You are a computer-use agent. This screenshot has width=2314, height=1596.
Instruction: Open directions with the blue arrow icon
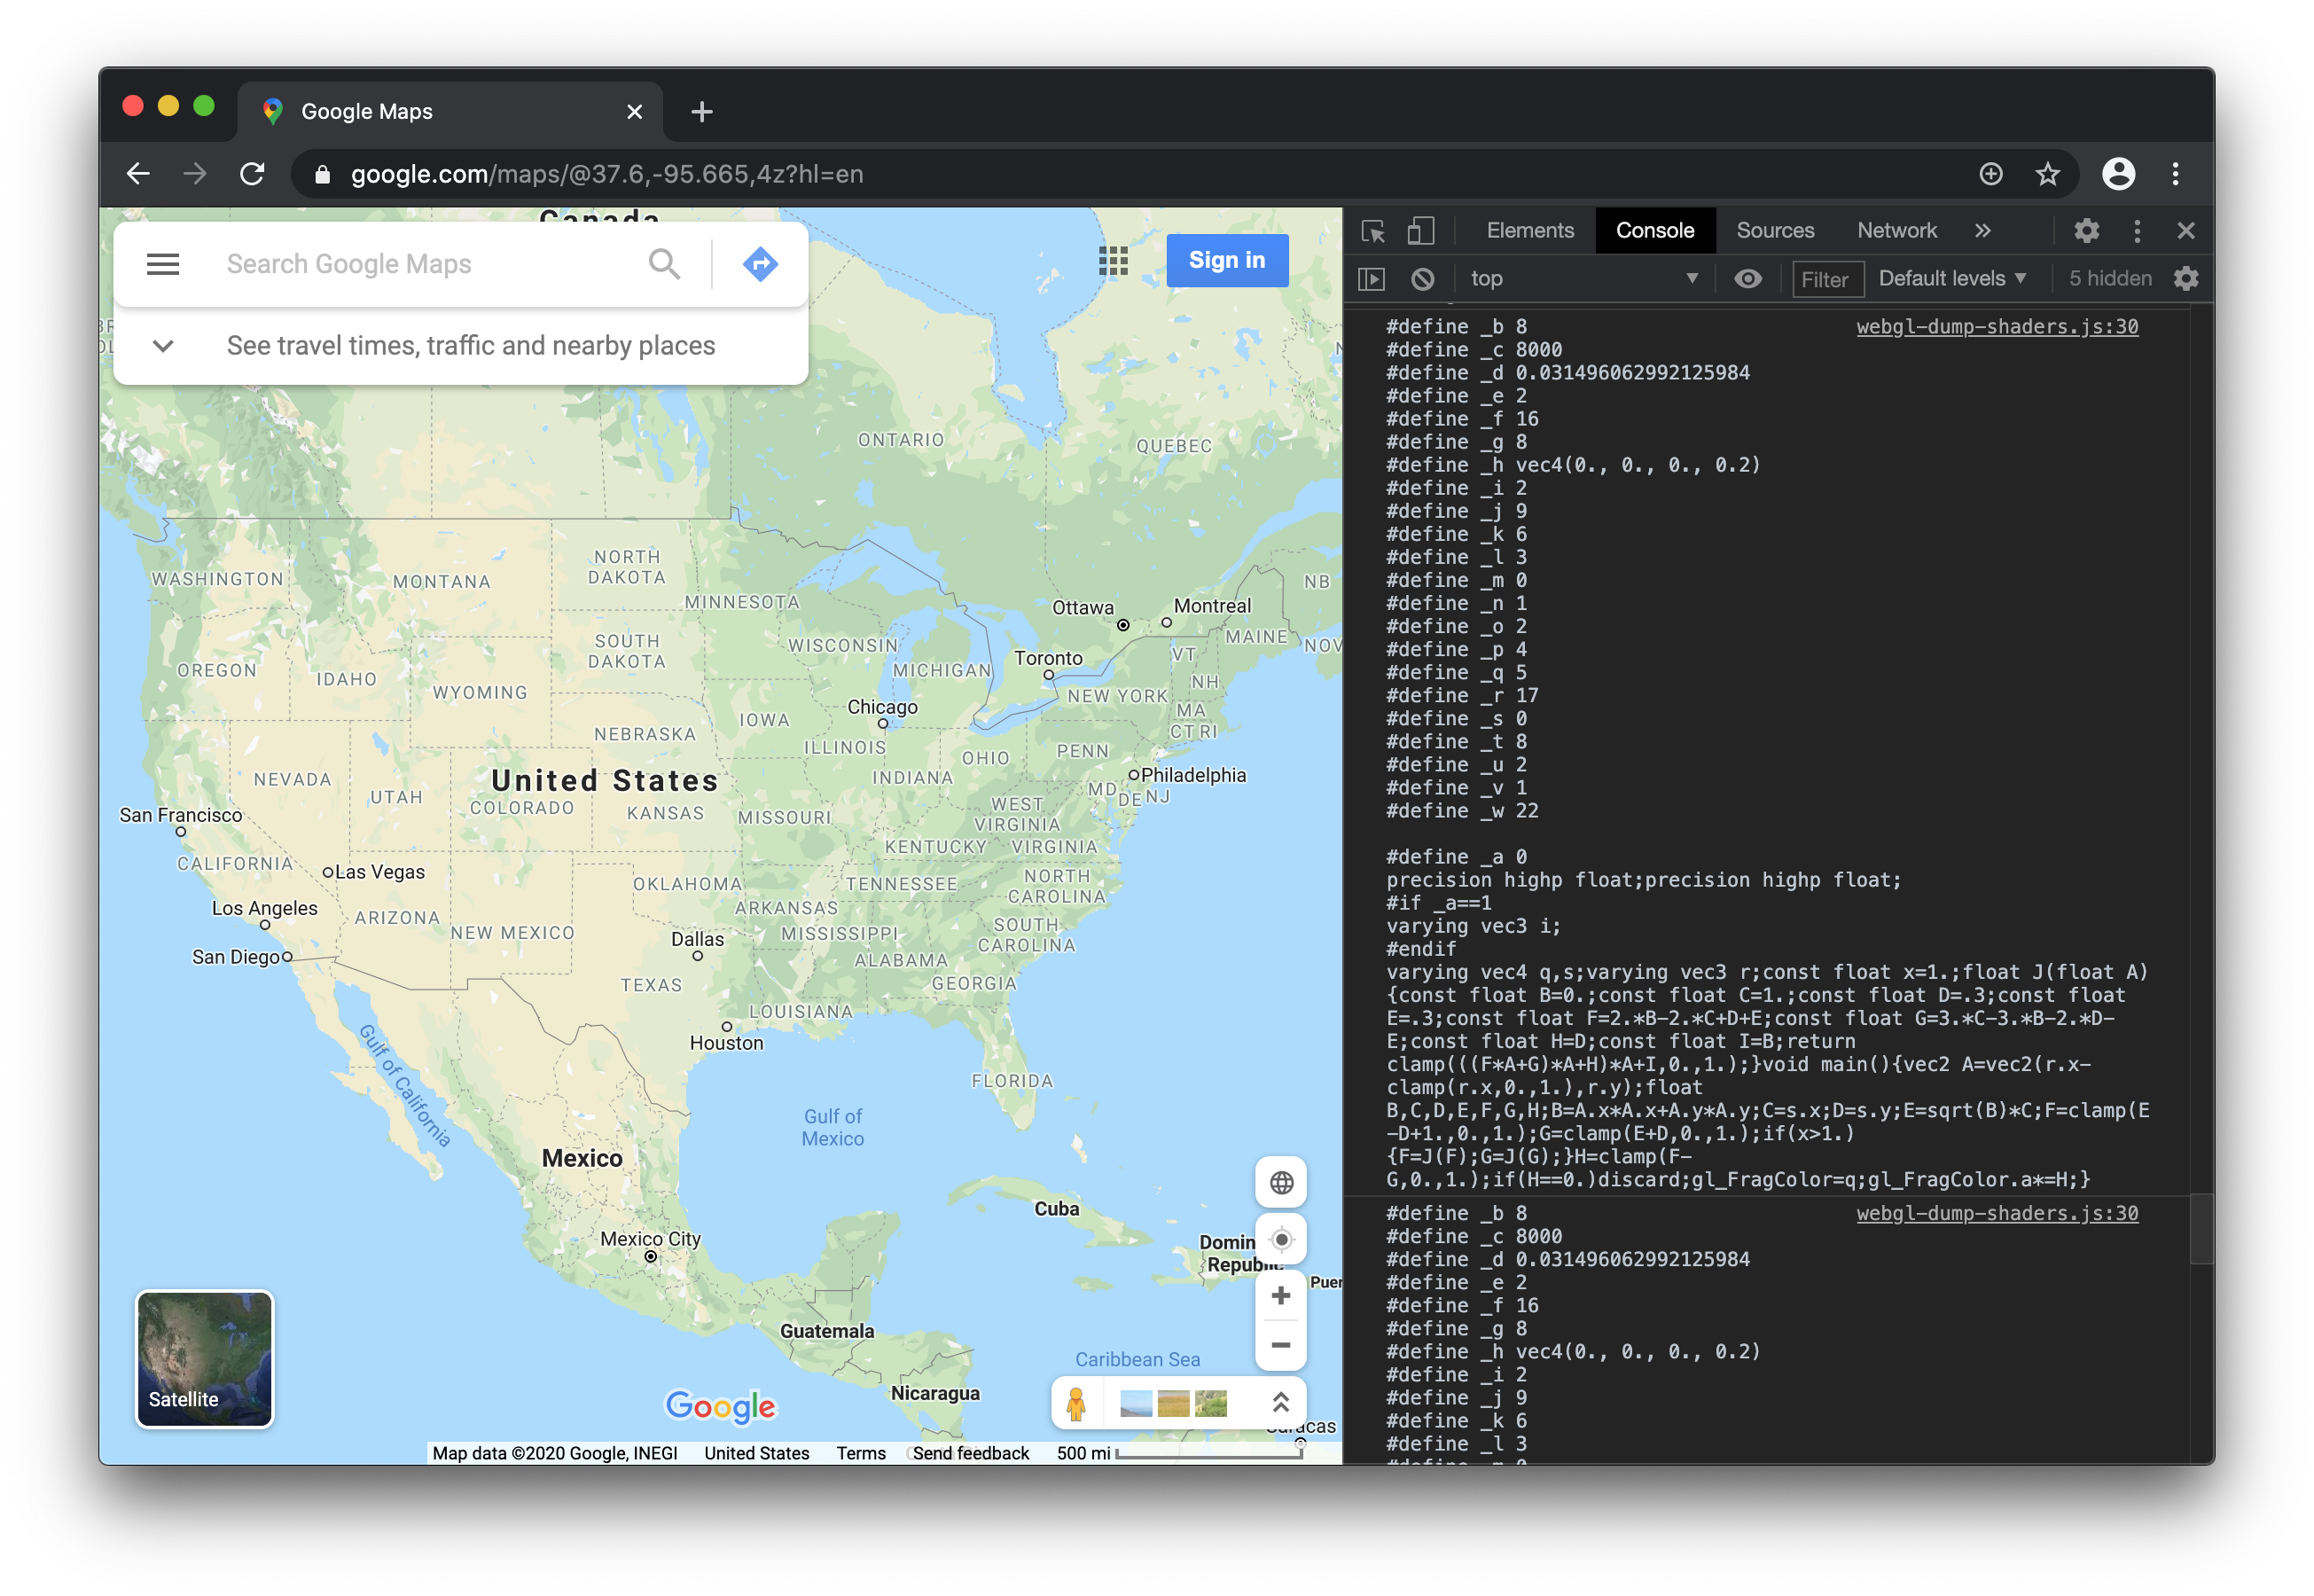pyautogui.click(x=760, y=264)
